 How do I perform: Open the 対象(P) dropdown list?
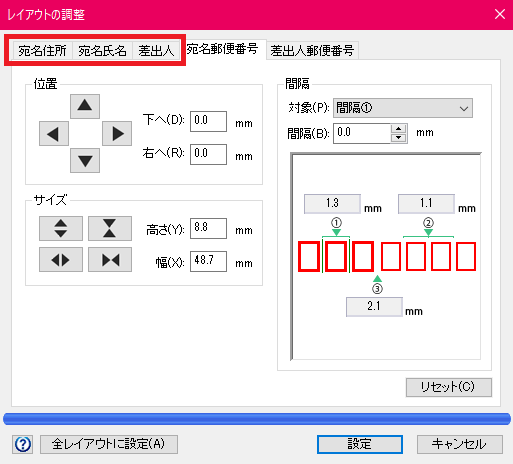403,108
